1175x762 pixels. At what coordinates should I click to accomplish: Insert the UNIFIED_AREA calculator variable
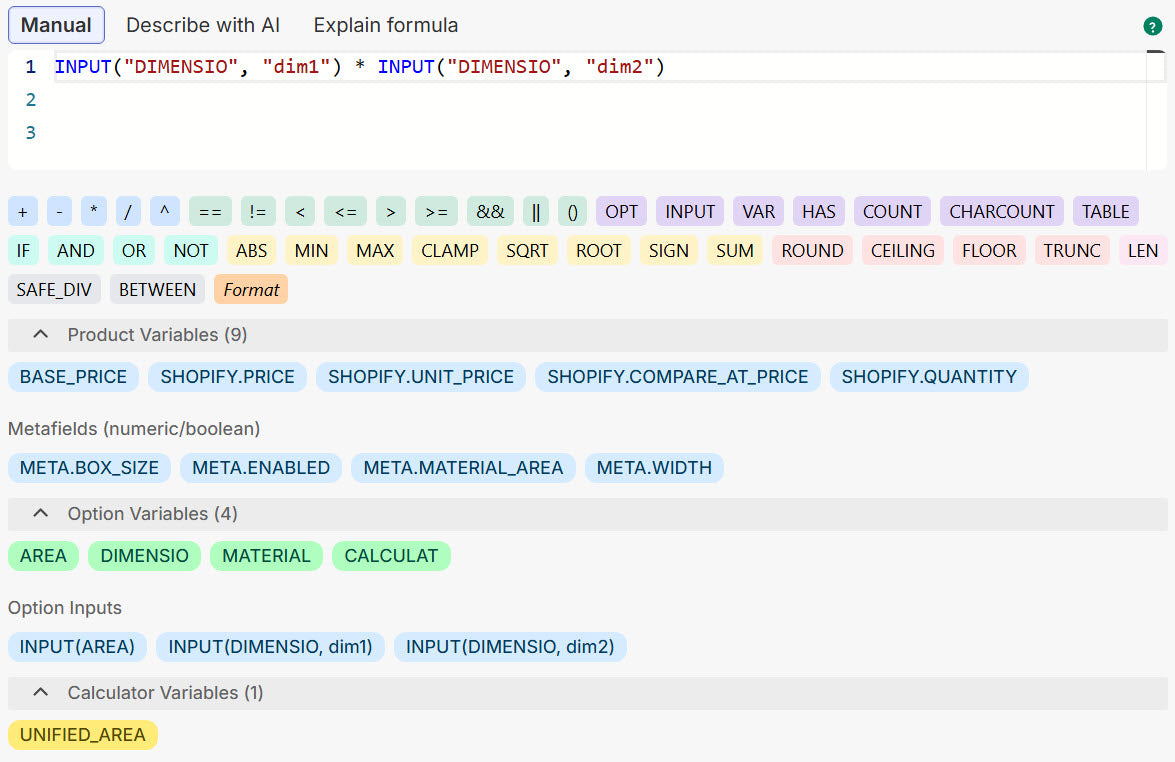point(82,735)
